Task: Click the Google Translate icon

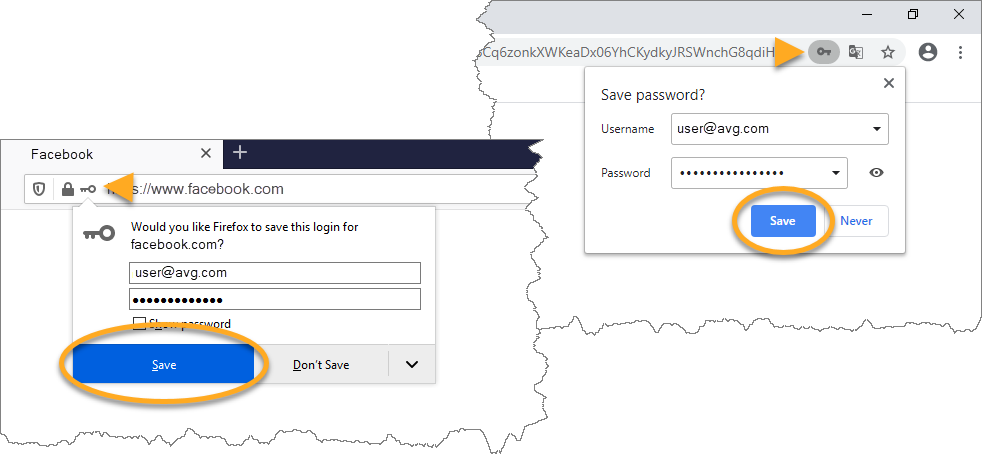Action: 856,52
